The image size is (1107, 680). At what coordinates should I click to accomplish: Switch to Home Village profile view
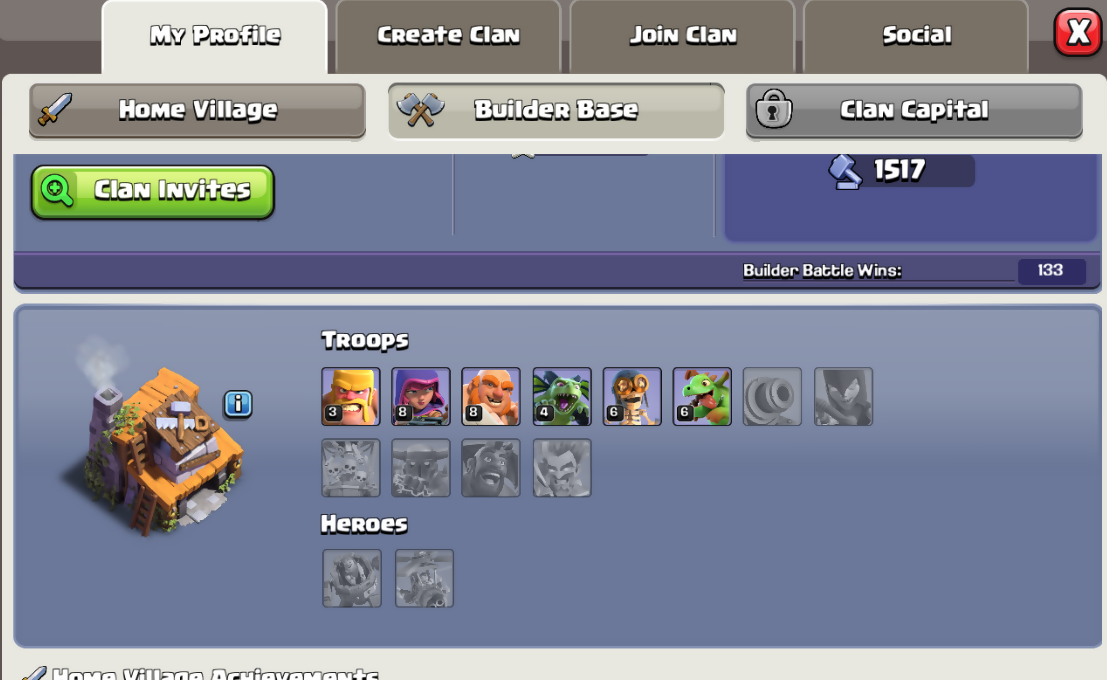[197, 110]
